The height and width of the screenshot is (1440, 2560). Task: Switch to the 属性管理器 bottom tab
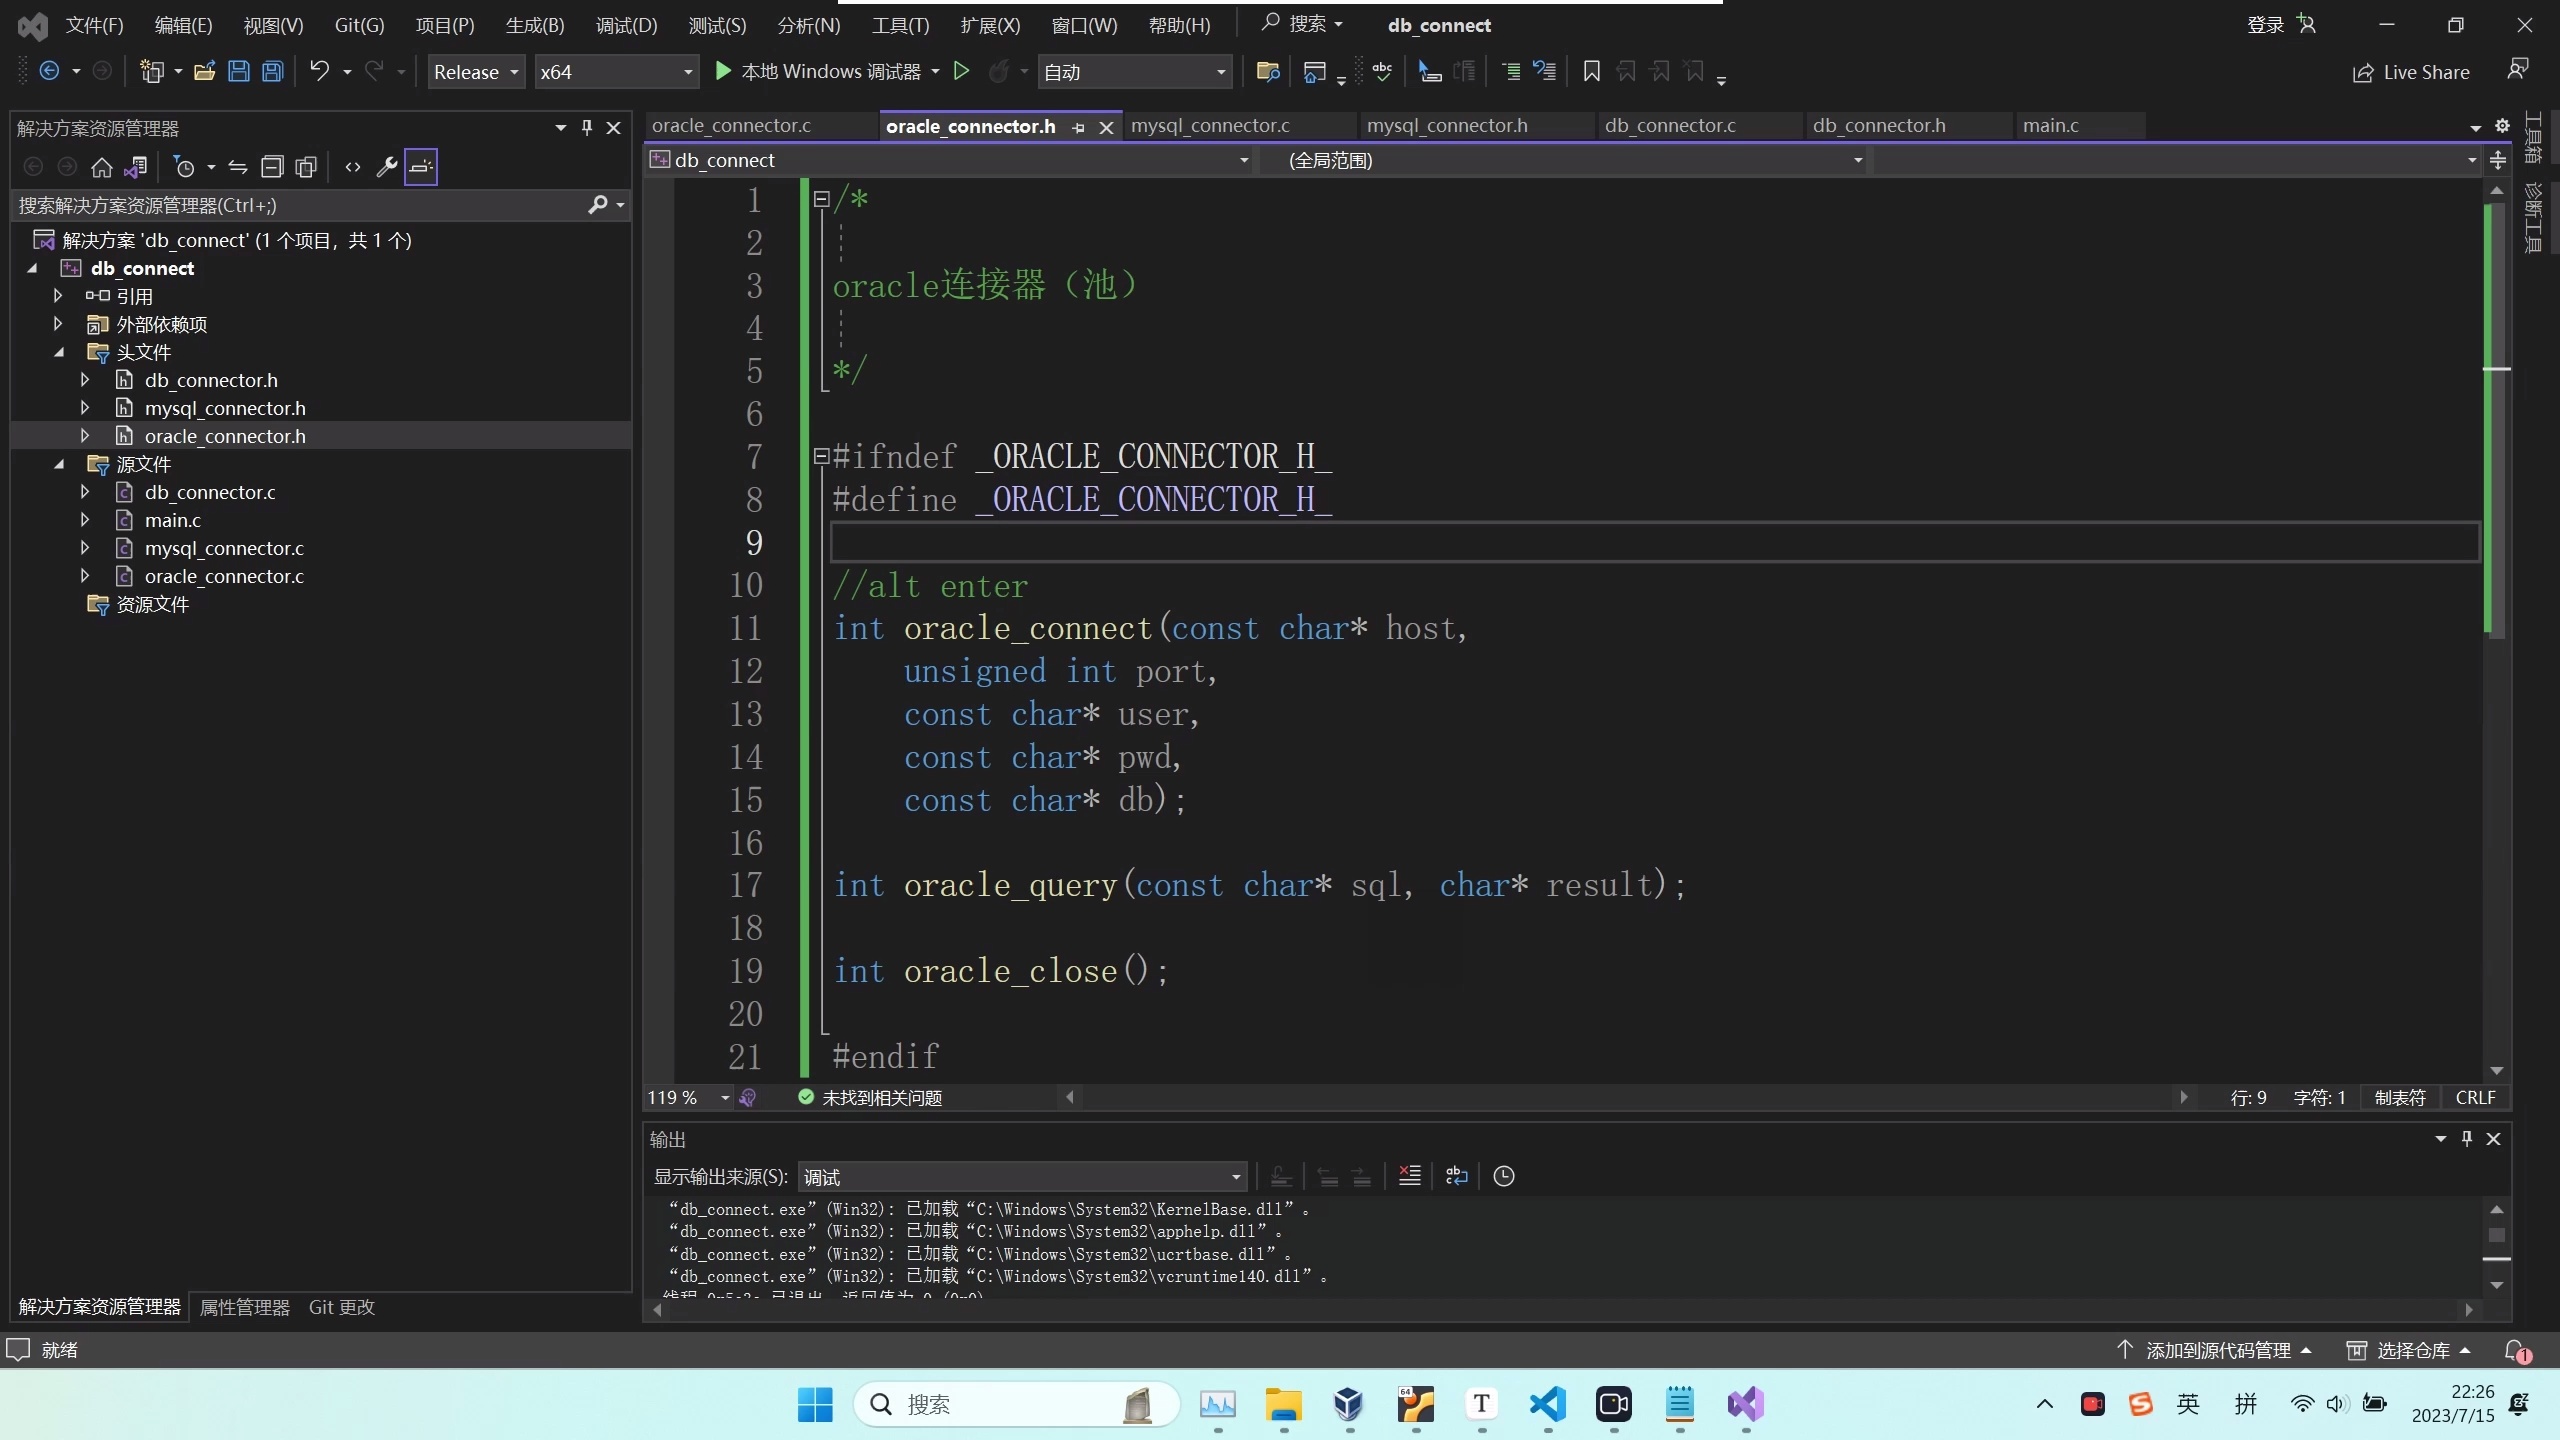pos(244,1307)
